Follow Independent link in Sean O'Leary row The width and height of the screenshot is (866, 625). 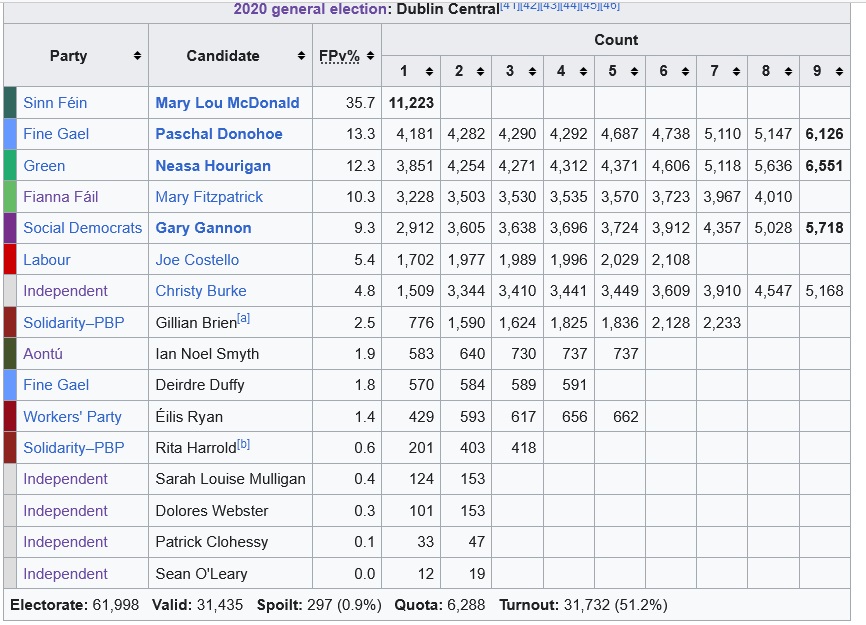pyautogui.click(x=65, y=574)
